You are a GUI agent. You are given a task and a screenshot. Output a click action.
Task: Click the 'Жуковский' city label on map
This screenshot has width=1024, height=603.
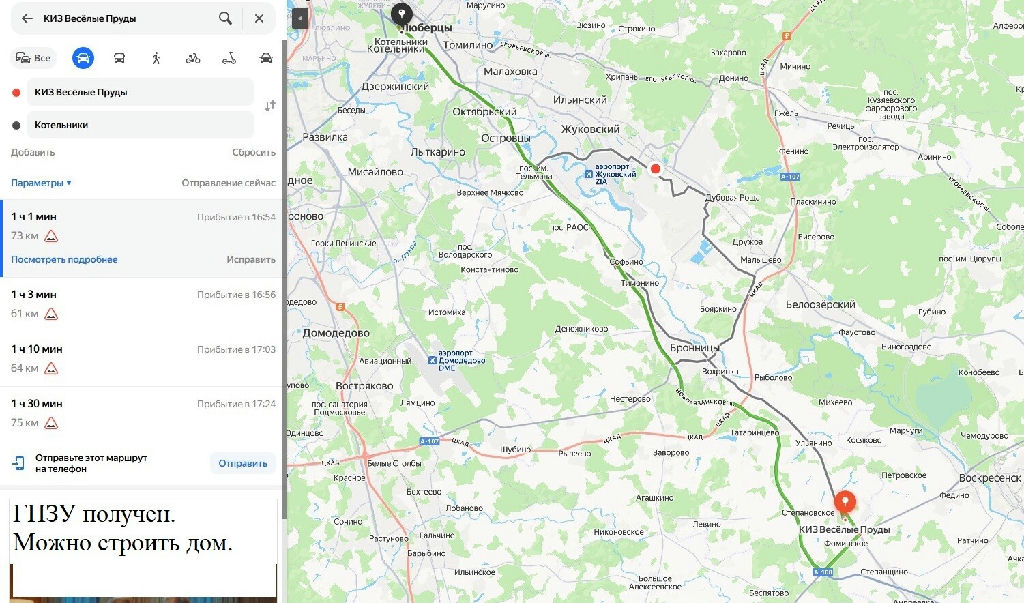590,129
